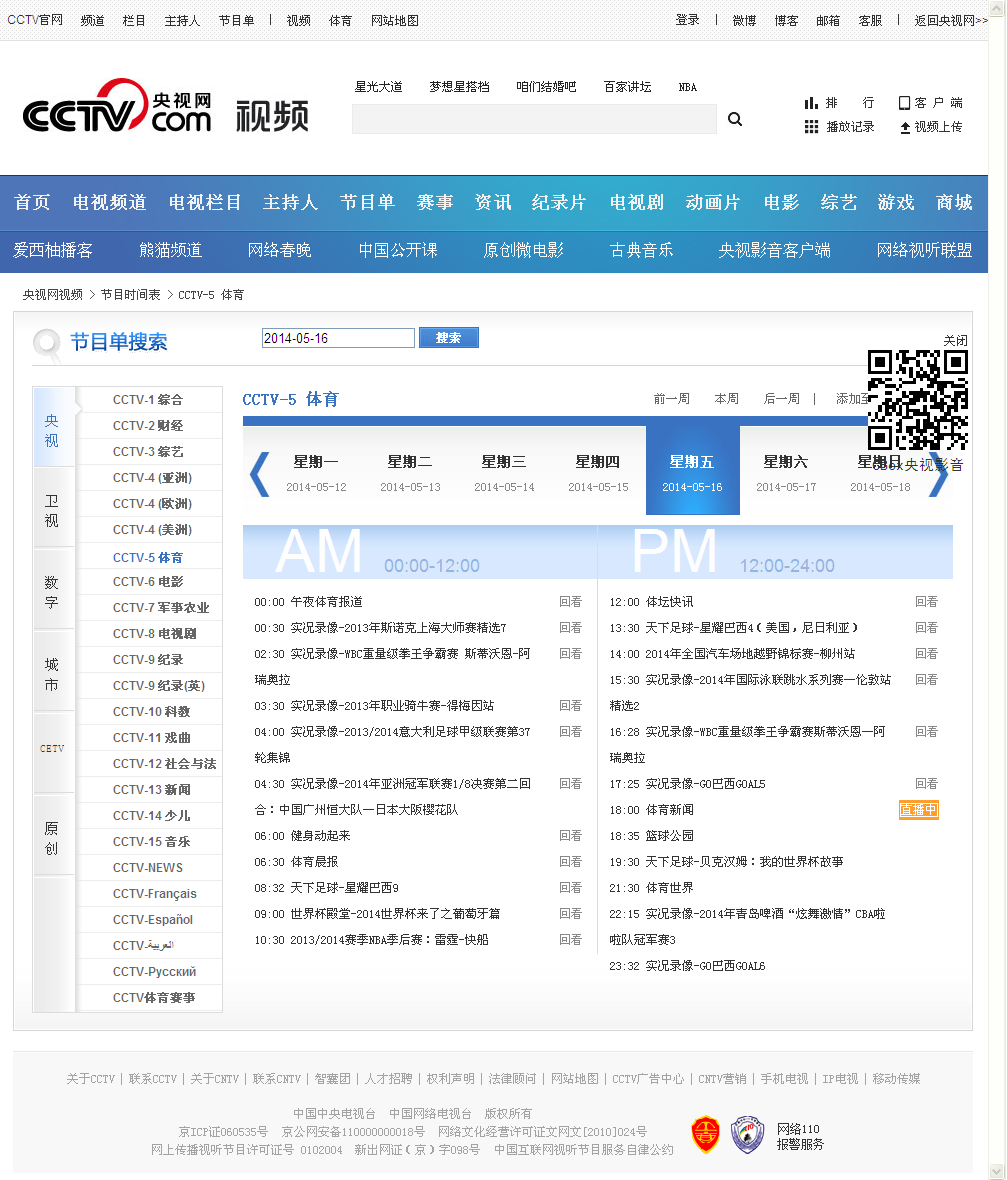The image size is (1007, 1180).
Task: Click the 网络110 报警服务 badge
Action: click(x=800, y=1136)
